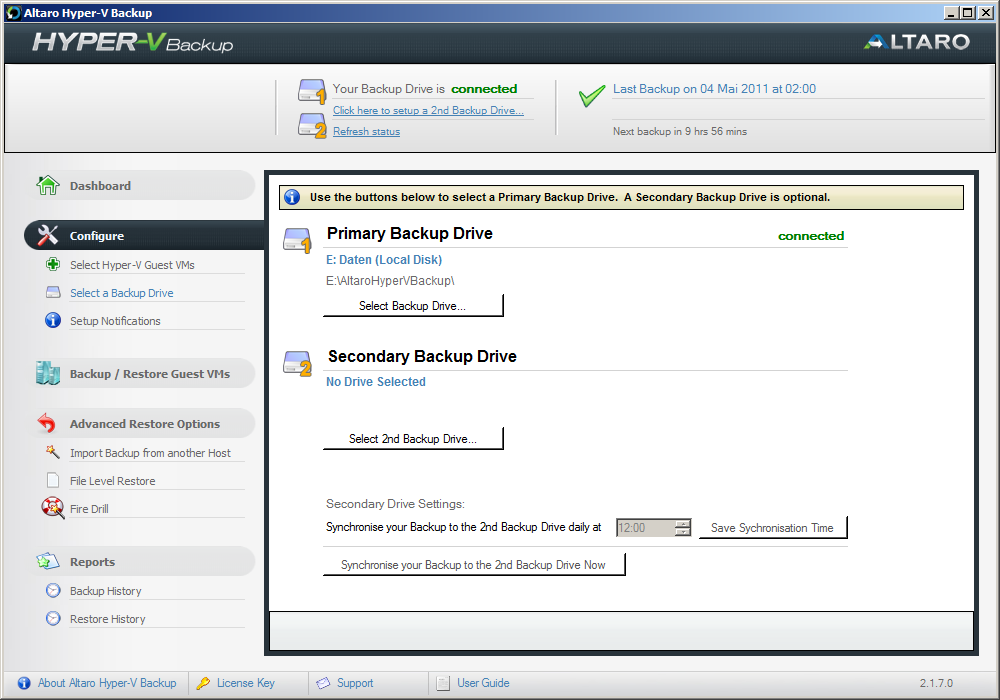Screen dimensions: 1000x700
Task: Open the User Guide
Action: [x=483, y=683]
